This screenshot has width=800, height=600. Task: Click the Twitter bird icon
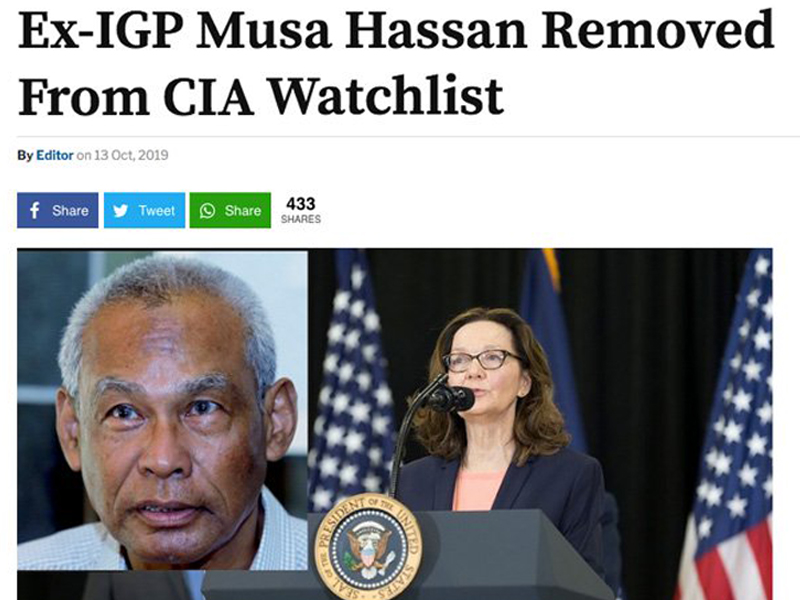pos(120,211)
